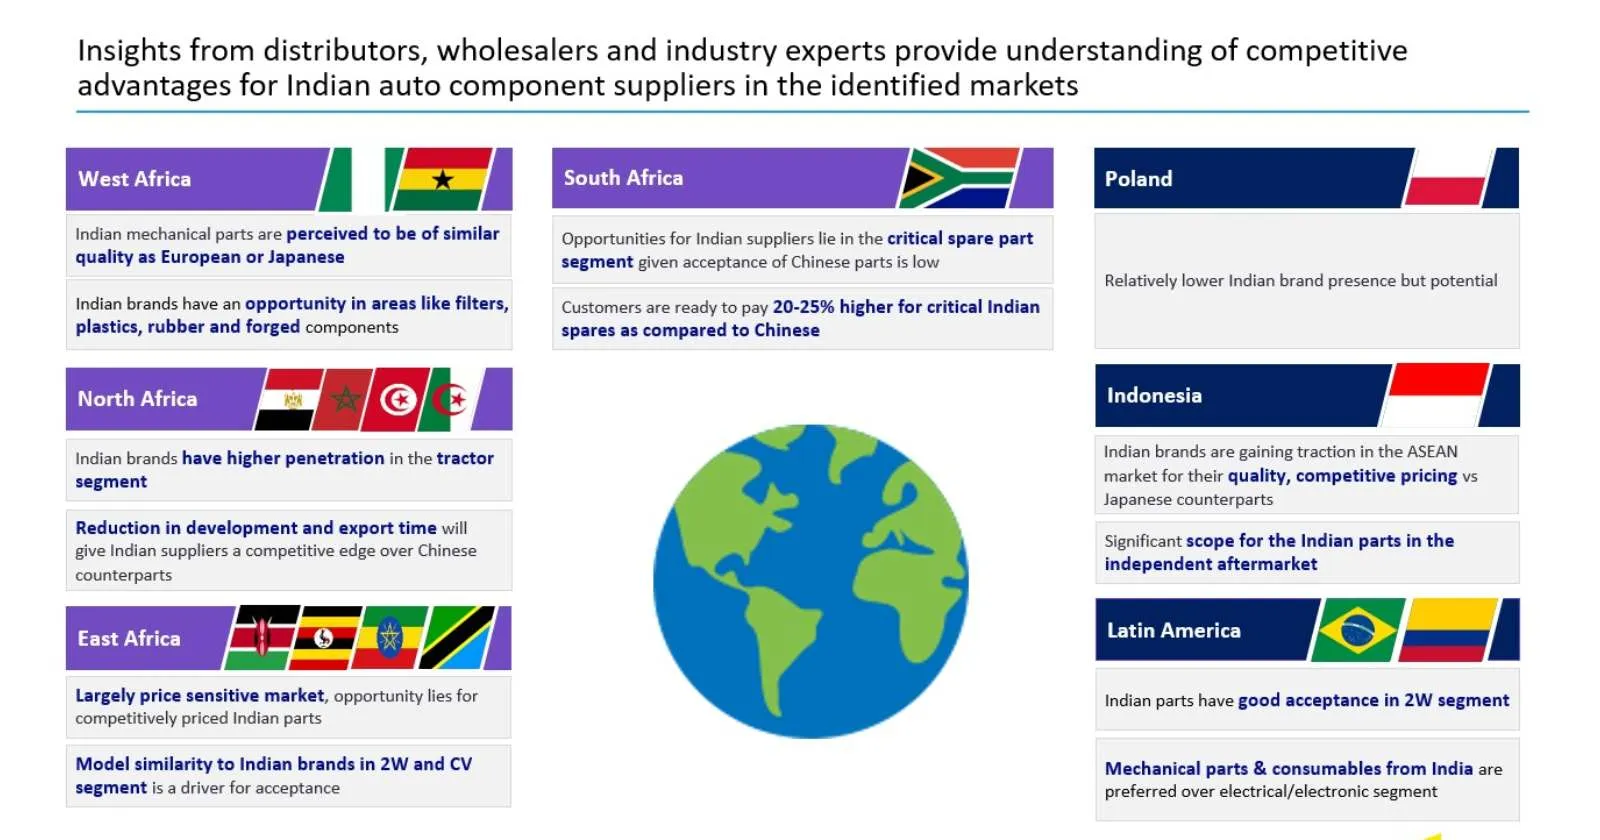Viewport: 1600px width, 840px height.
Task: Select the Tanzania flag icon
Action: 457,637
